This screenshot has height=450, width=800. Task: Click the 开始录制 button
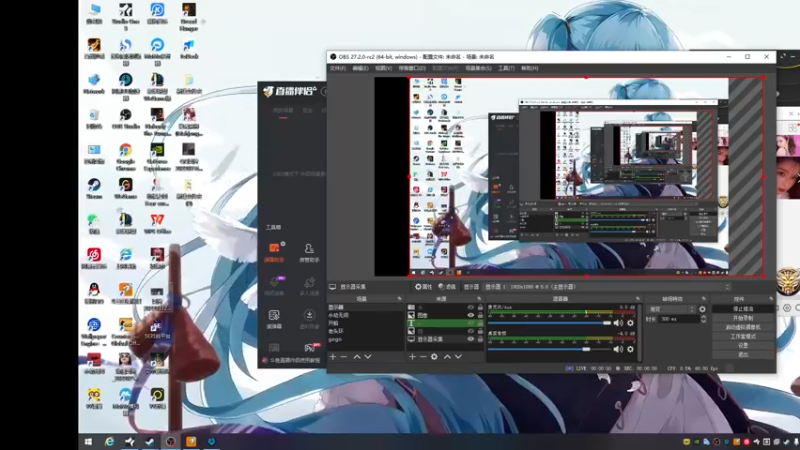(743, 318)
